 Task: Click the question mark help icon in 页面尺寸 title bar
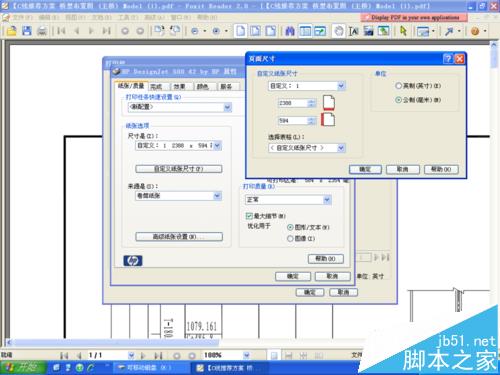[x=448, y=59]
